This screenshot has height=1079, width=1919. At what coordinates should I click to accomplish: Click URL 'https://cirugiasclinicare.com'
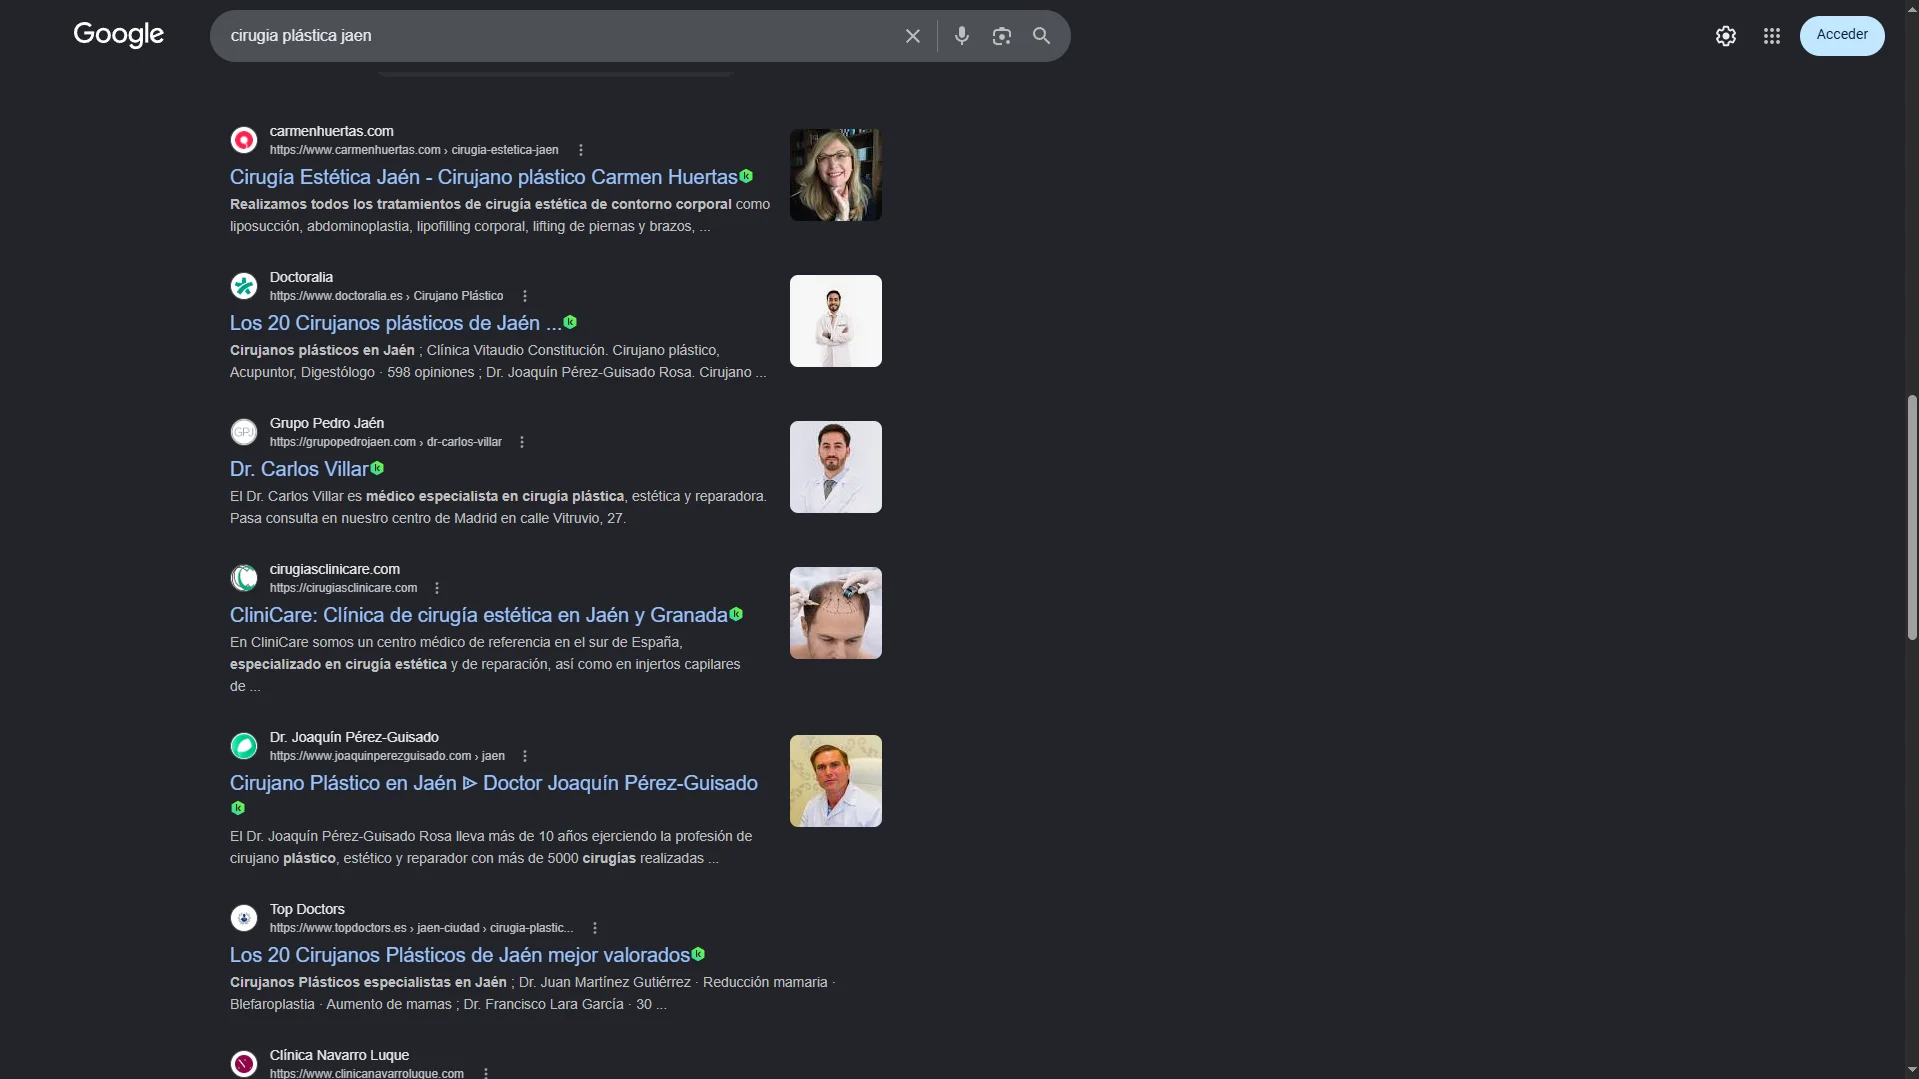[343, 588]
